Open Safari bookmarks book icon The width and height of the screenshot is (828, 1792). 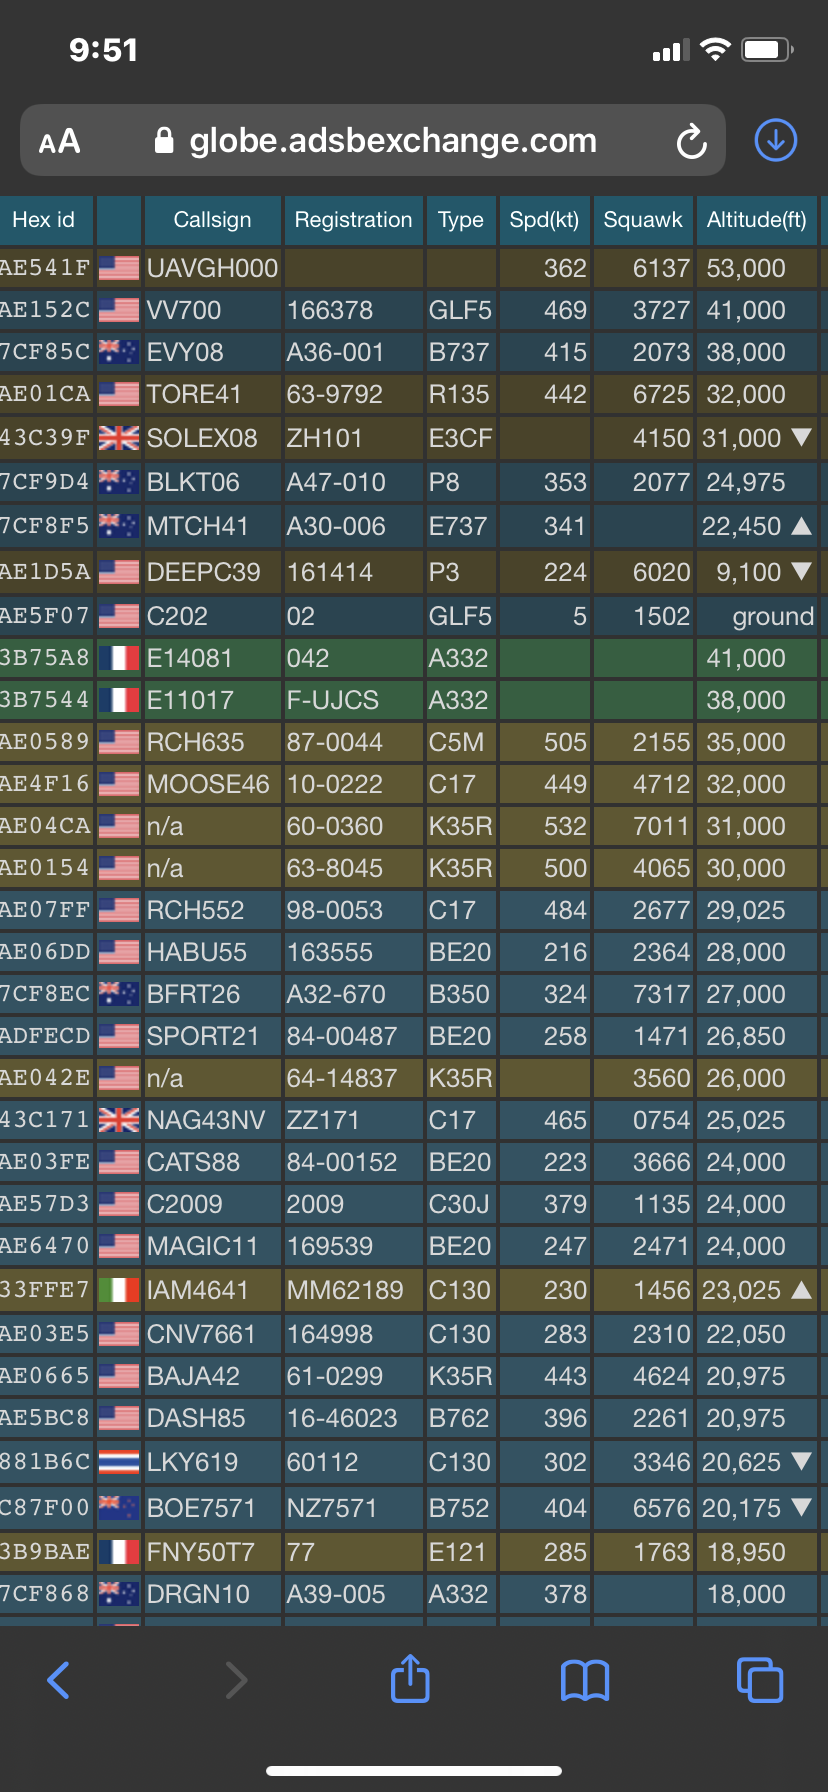click(x=585, y=1680)
